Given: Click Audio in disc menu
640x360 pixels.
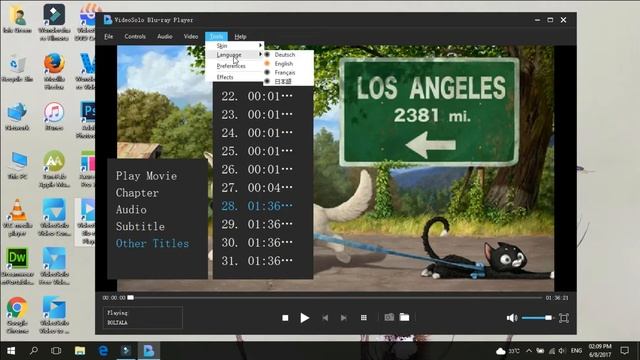Looking at the screenshot, I should (131, 210).
